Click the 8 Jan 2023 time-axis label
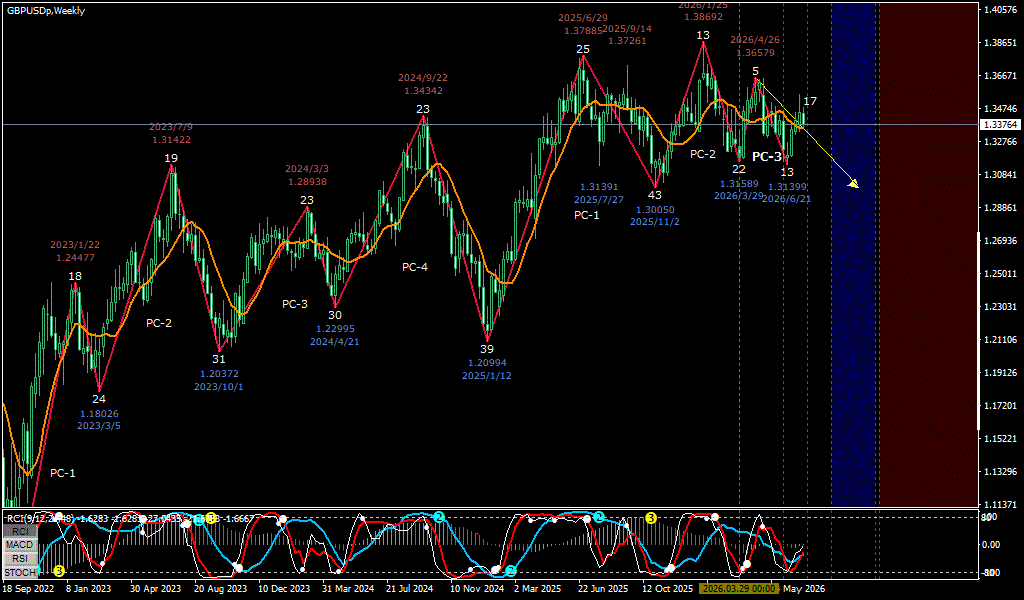Image resolution: width=1024 pixels, height=600 pixels. click(89, 588)
